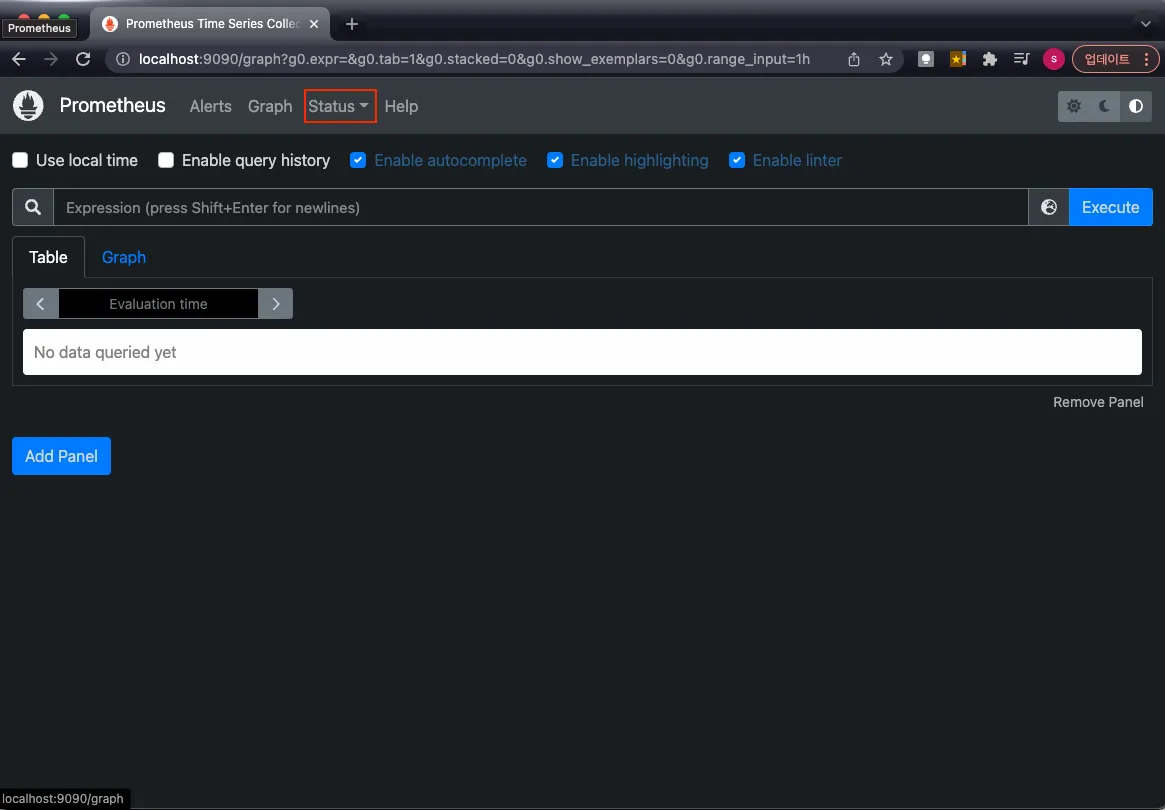Click the Prometheus brand title
This screenshot has width=1165, height=810.
coord(112,106)
